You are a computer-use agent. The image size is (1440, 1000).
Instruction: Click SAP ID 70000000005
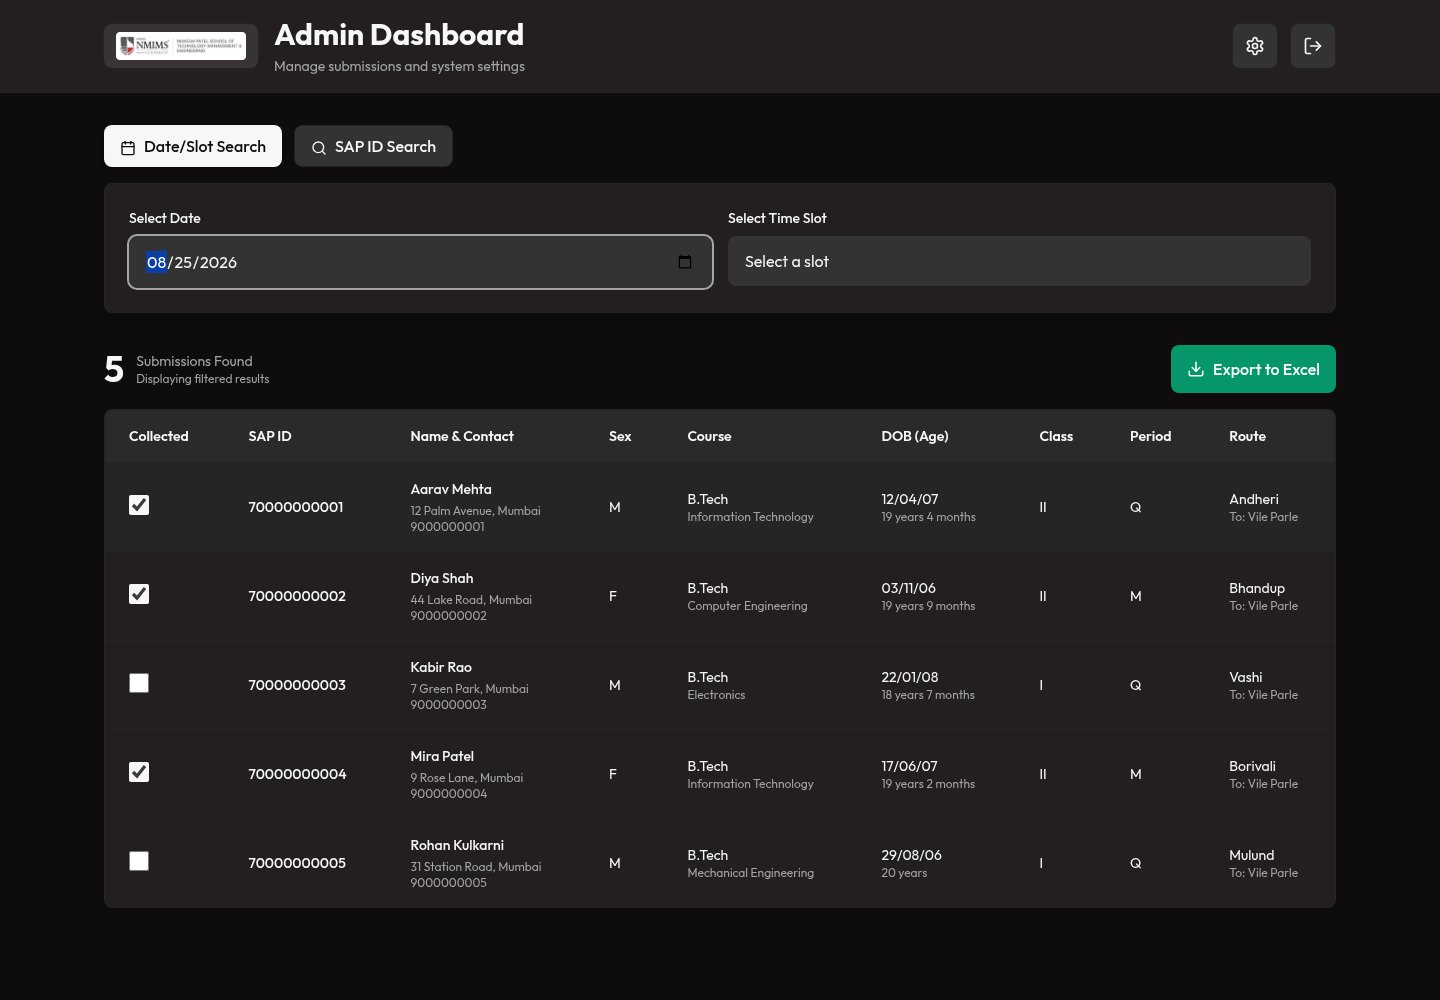click(297, 863)
